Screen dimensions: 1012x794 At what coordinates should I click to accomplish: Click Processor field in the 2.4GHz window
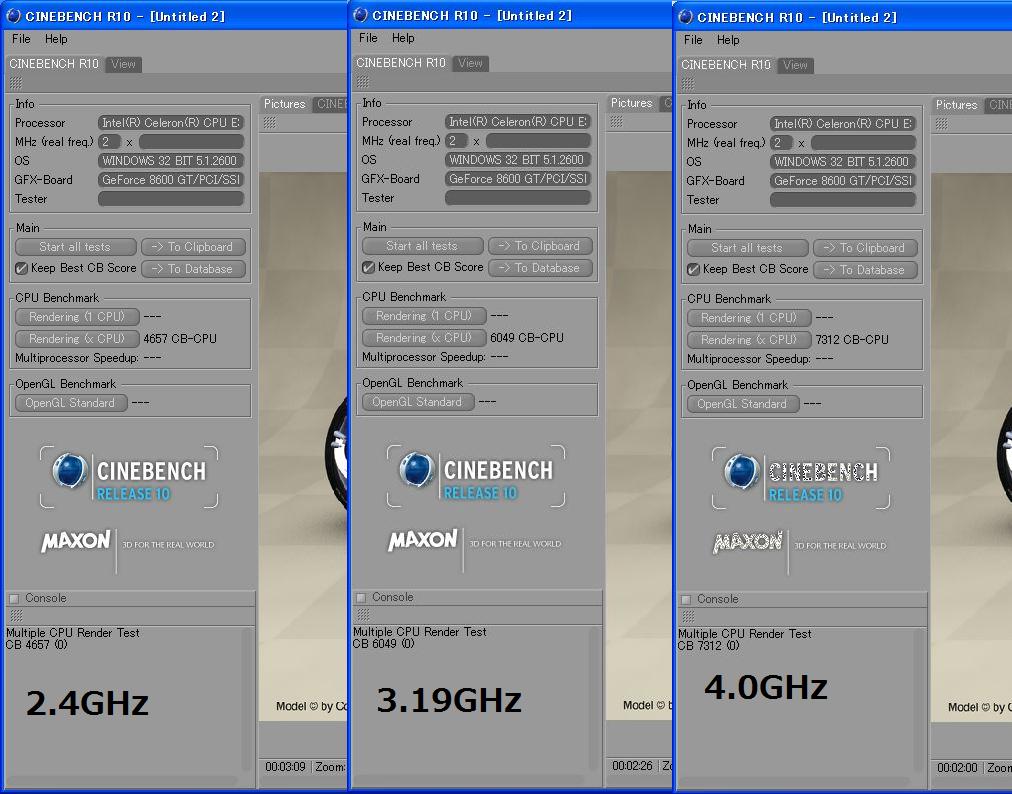(x=171, y=123)
